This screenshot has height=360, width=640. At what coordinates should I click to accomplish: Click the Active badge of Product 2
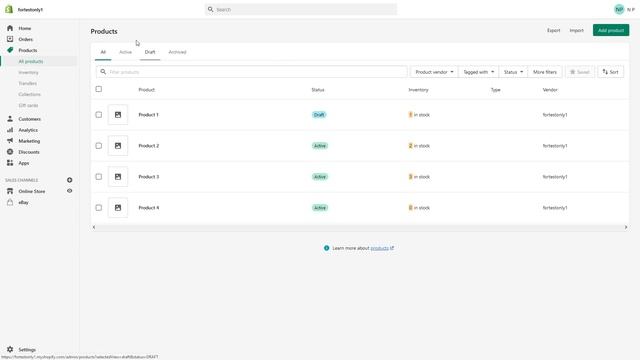coord(320,146)
